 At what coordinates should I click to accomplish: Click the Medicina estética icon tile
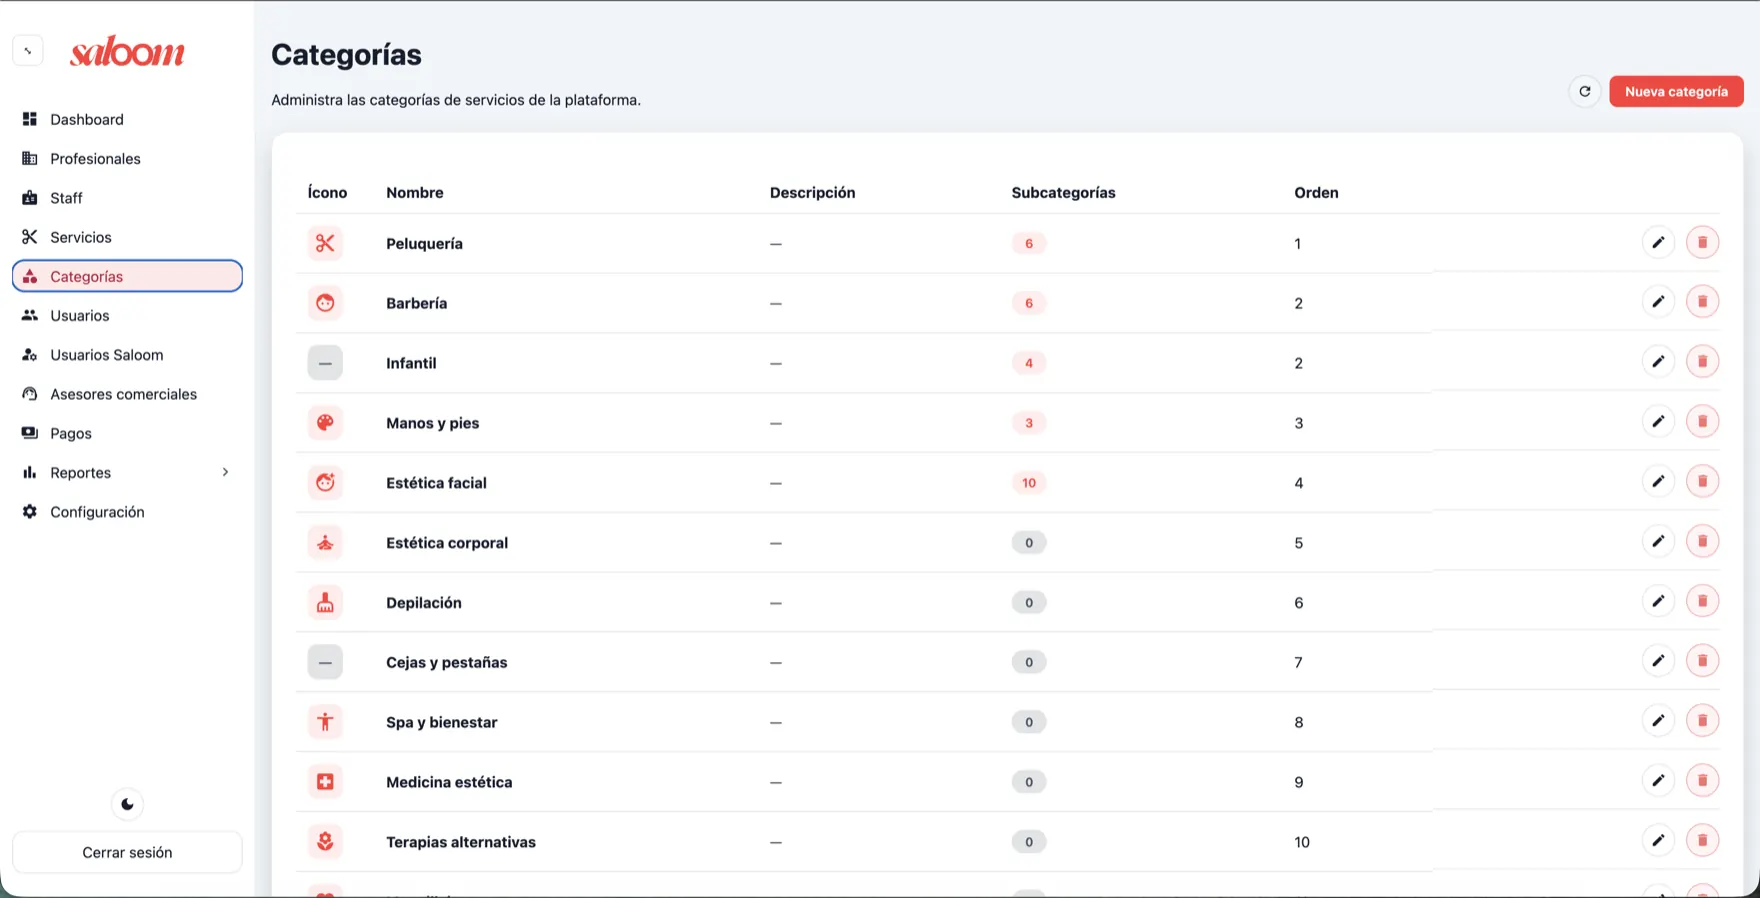pyautogui.click(x=325, y=782)
